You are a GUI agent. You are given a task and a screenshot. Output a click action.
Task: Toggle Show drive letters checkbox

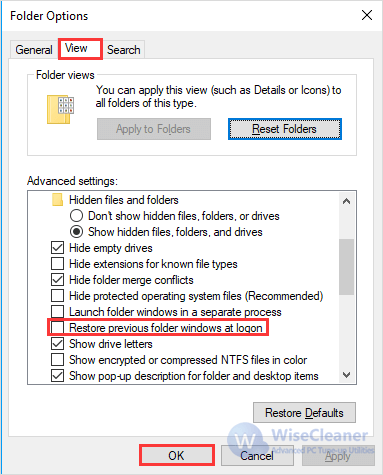coord(57,344)
